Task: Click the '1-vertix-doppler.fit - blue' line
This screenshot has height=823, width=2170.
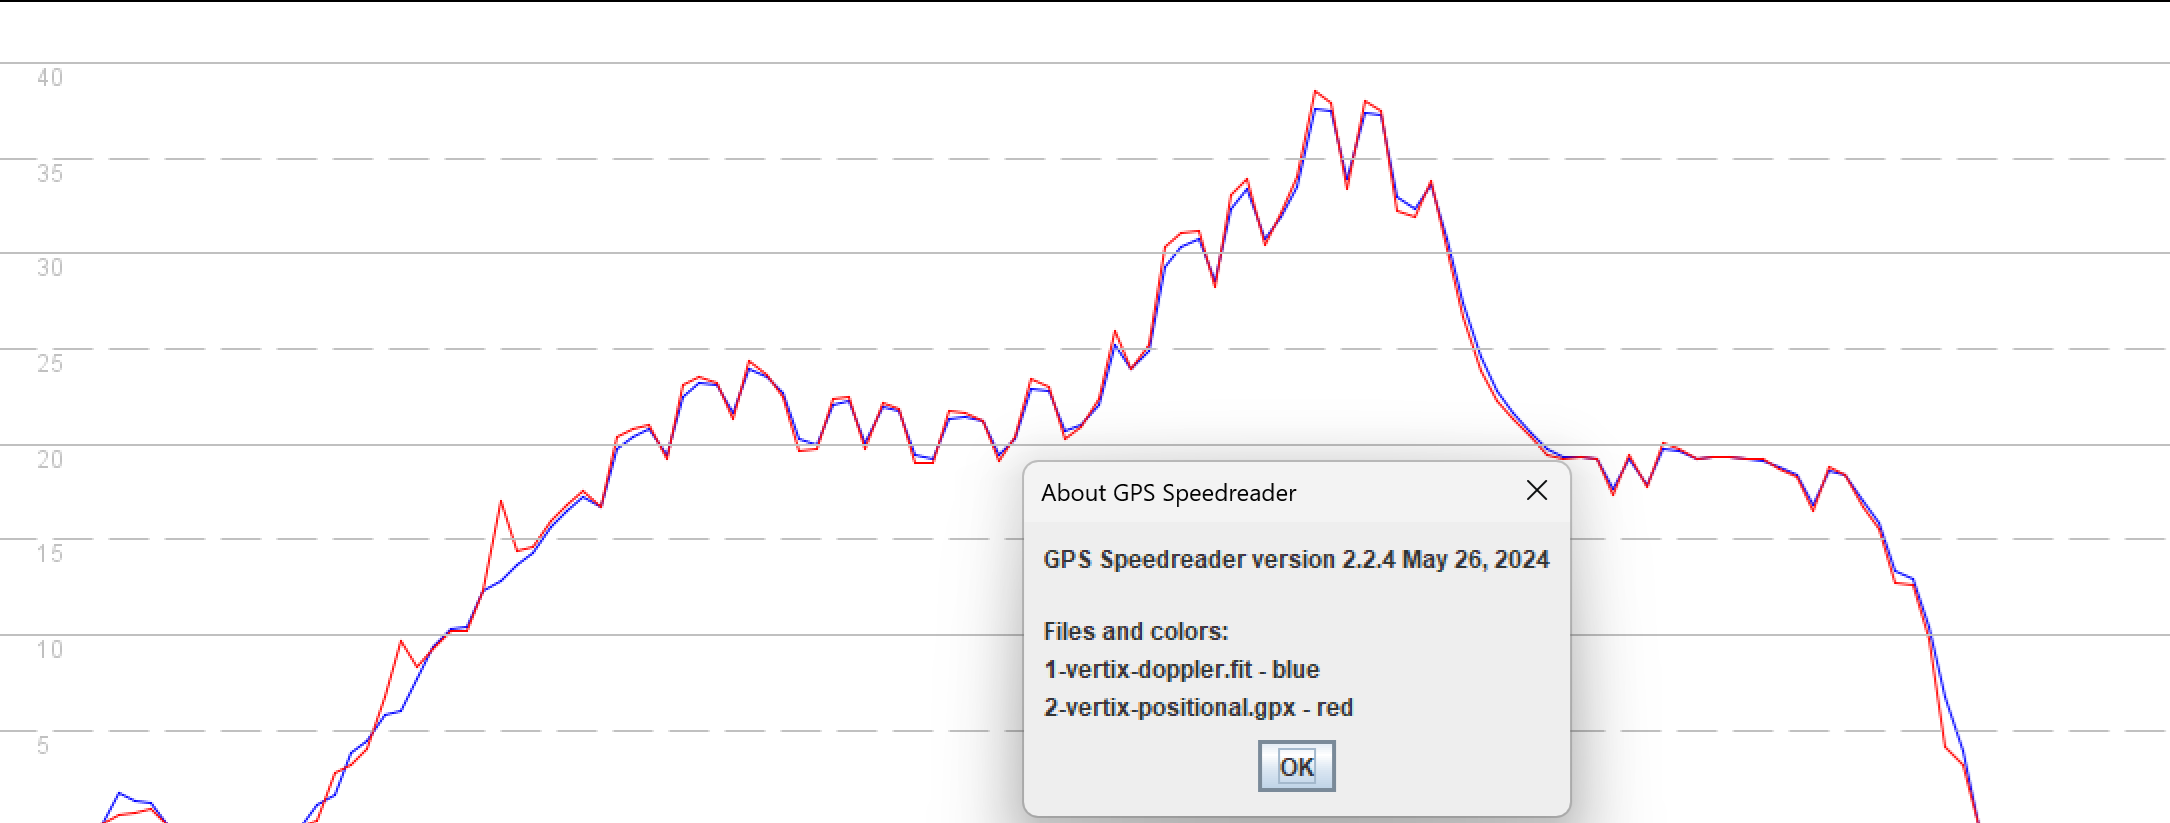Action: 1182,669
